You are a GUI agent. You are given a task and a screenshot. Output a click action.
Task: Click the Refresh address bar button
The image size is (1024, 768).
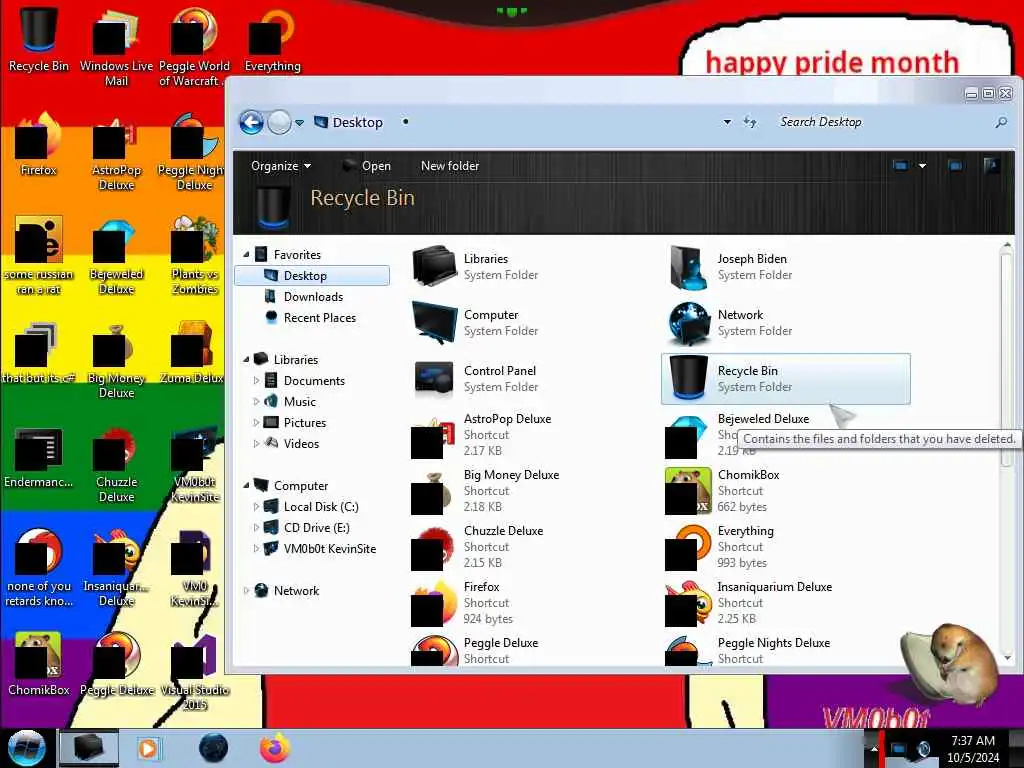(750, 122)
